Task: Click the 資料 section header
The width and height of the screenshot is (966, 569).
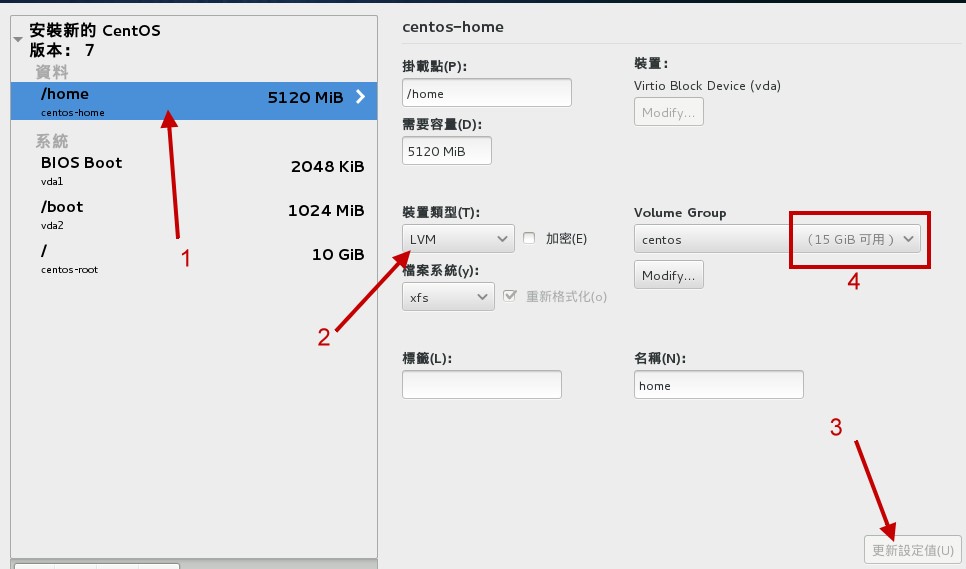Action: click(x=52, y=72)
